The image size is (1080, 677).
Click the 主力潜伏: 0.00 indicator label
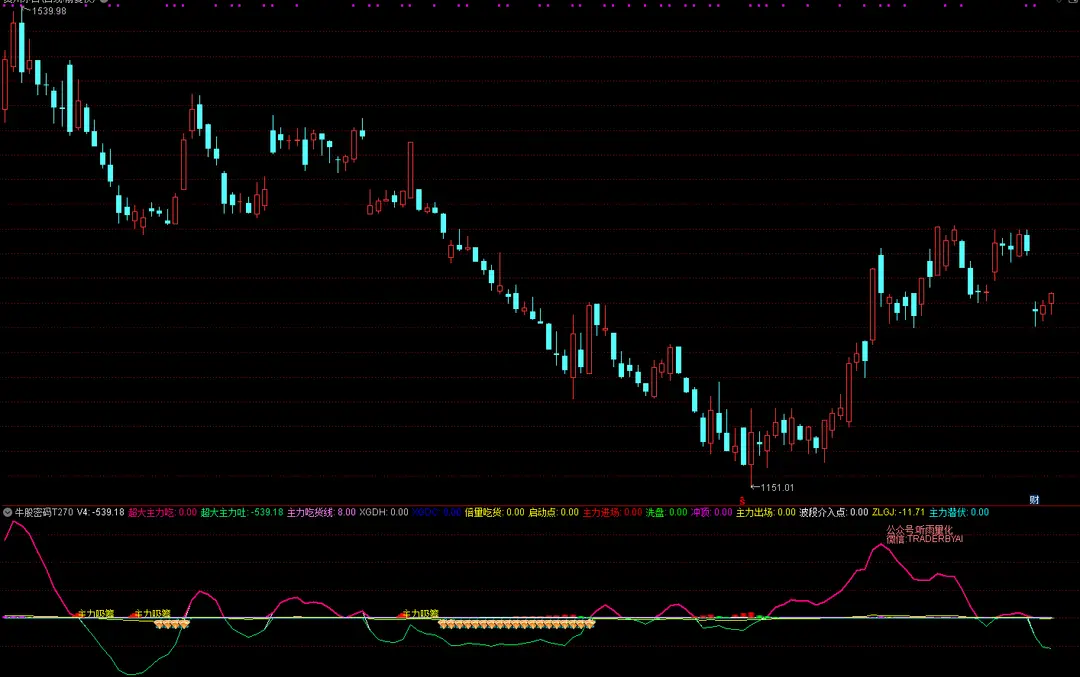(959, 512)
